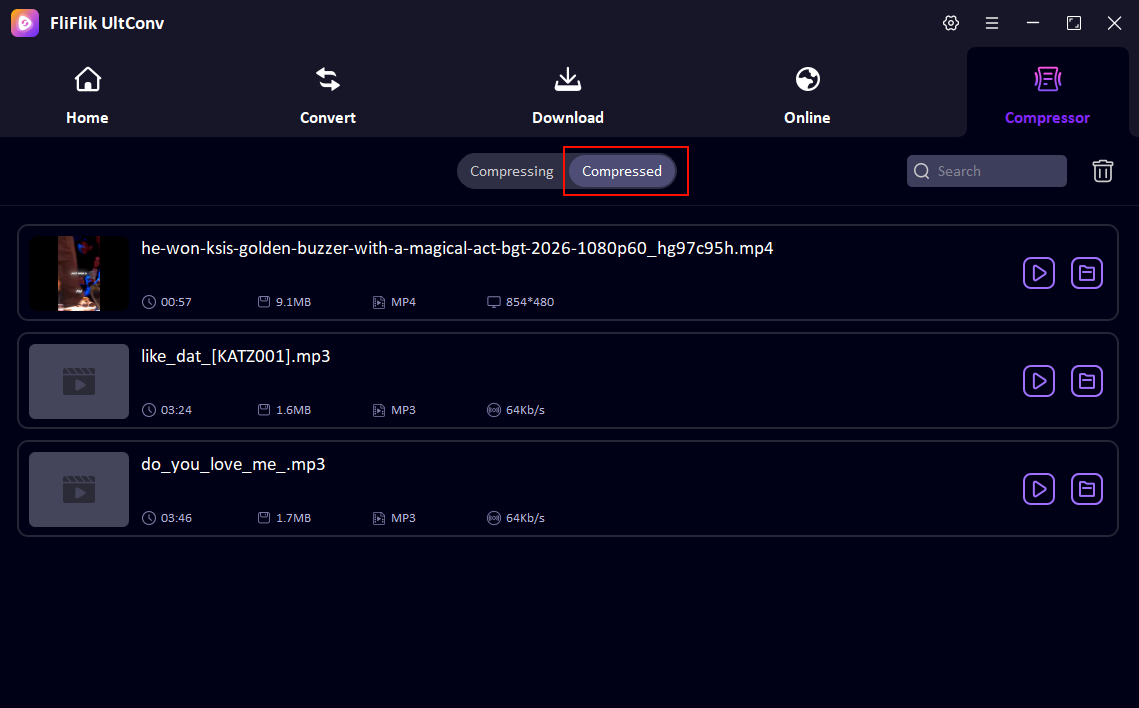Image resolution: width=1139 pixels, height=708 pixels.
Task: Open the settings gear icon
Action: click(x=950, y=22)
